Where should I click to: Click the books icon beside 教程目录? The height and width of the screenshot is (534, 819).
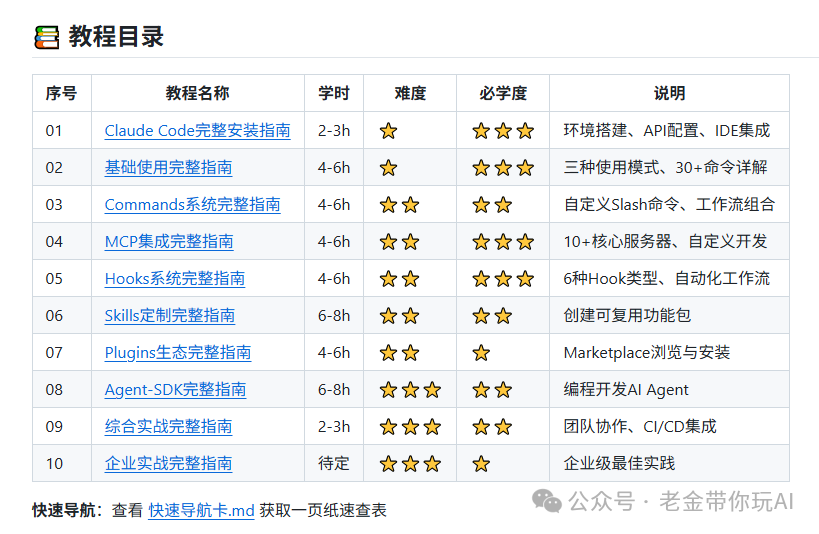point(46,37)
